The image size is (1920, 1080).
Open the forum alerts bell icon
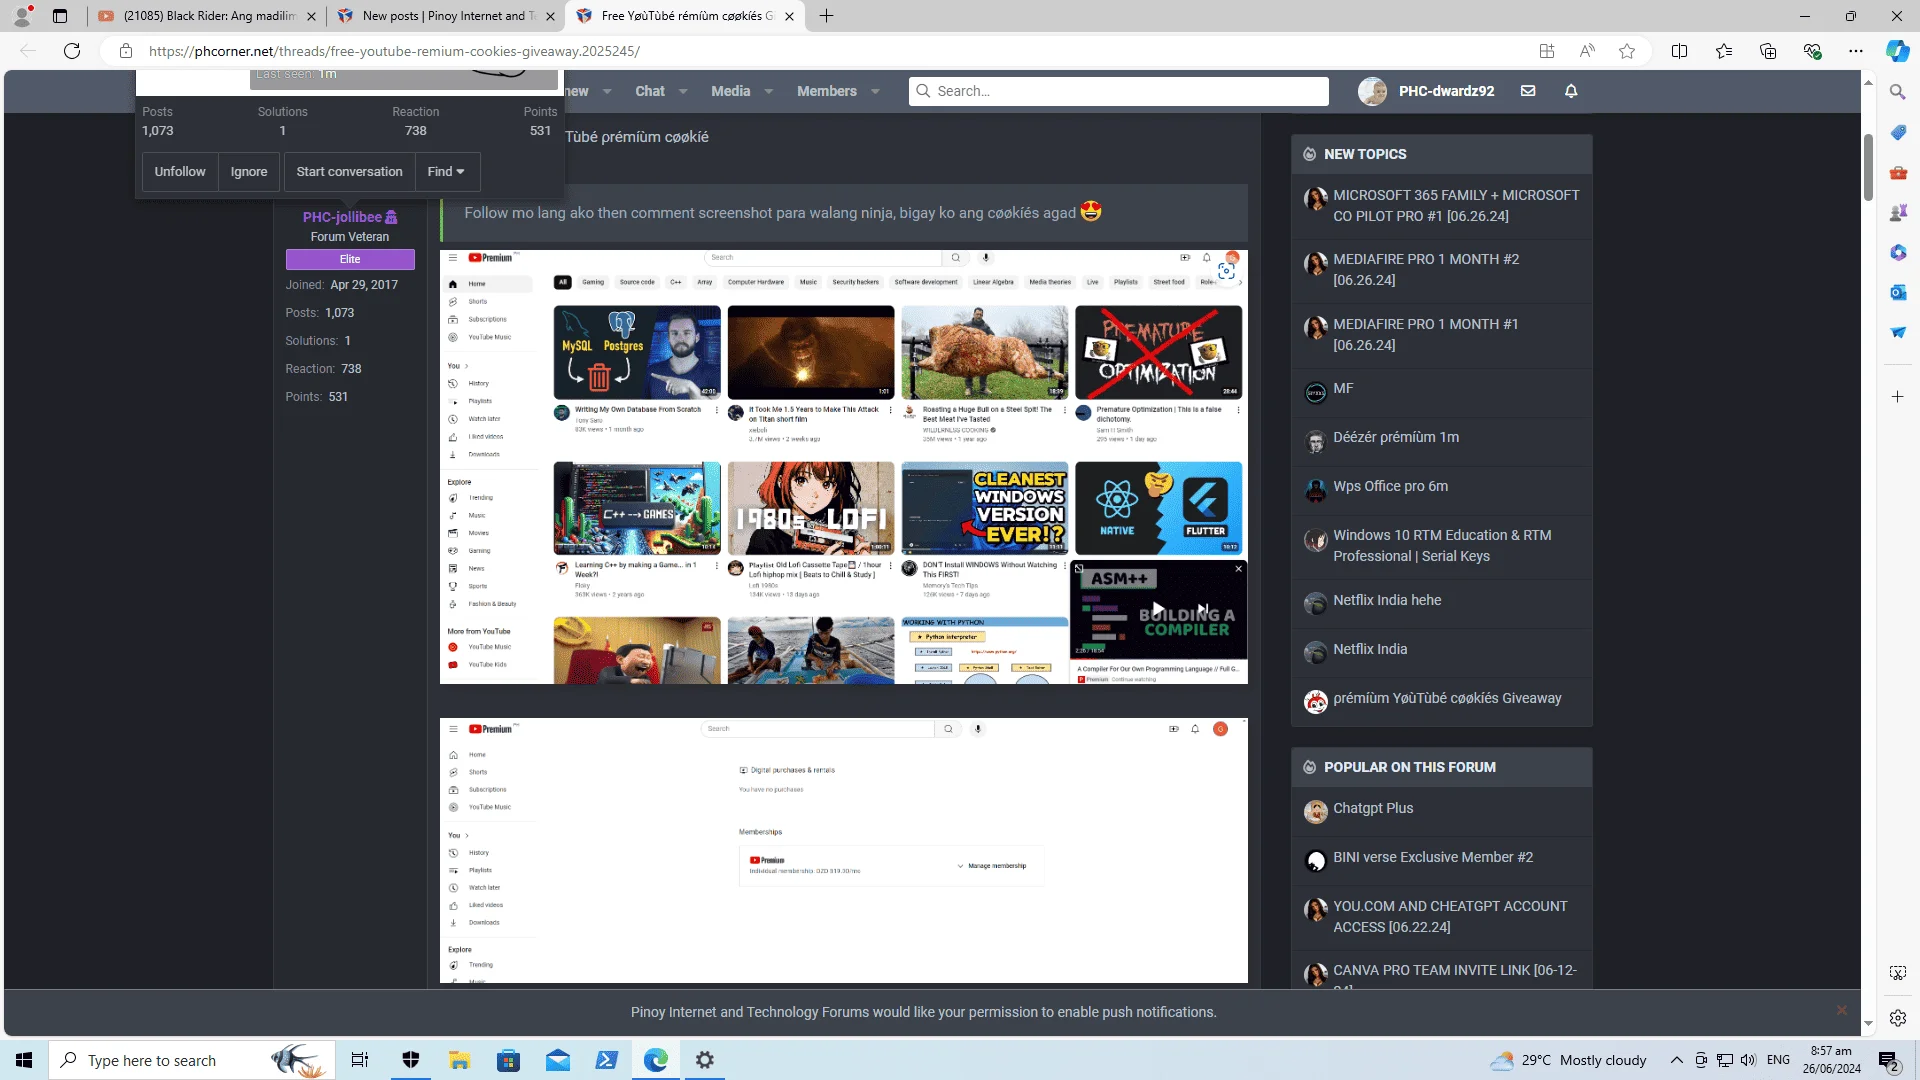(x=1571, y=91)
